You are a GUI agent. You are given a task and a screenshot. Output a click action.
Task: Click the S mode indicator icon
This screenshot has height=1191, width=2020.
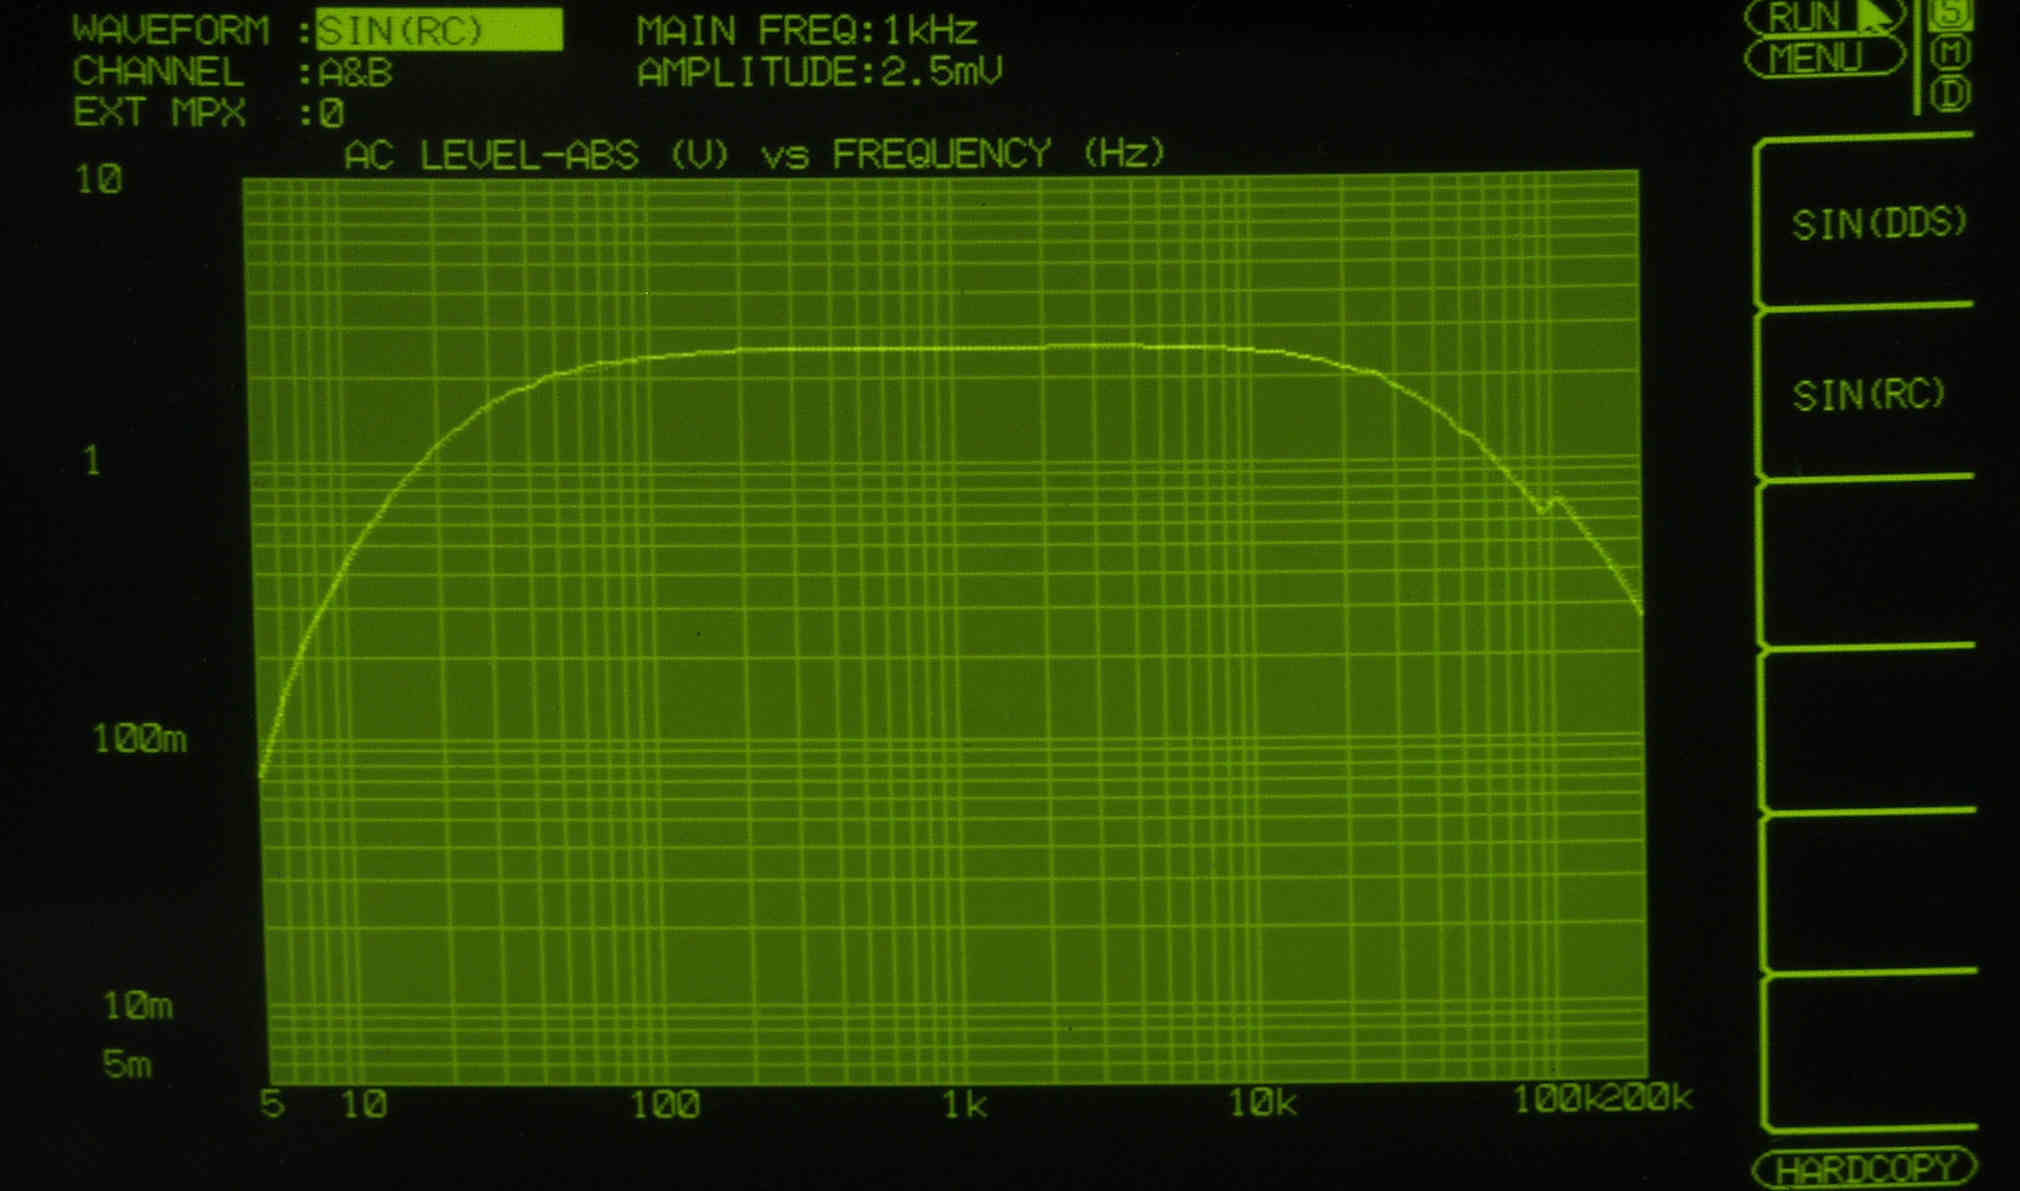coord(1951,14)
